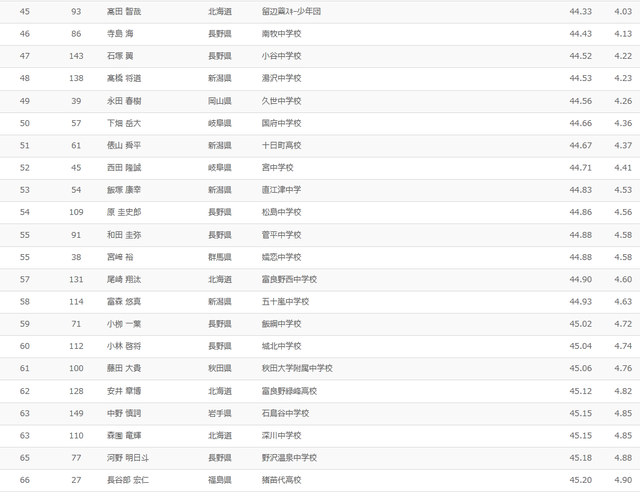
Task: Select school 富良野西中学校
Action: [x=289, y=279]
